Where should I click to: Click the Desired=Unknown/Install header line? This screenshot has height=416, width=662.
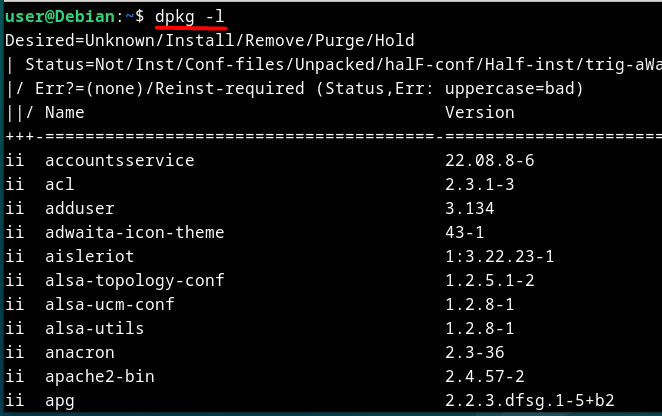(210, 41)
